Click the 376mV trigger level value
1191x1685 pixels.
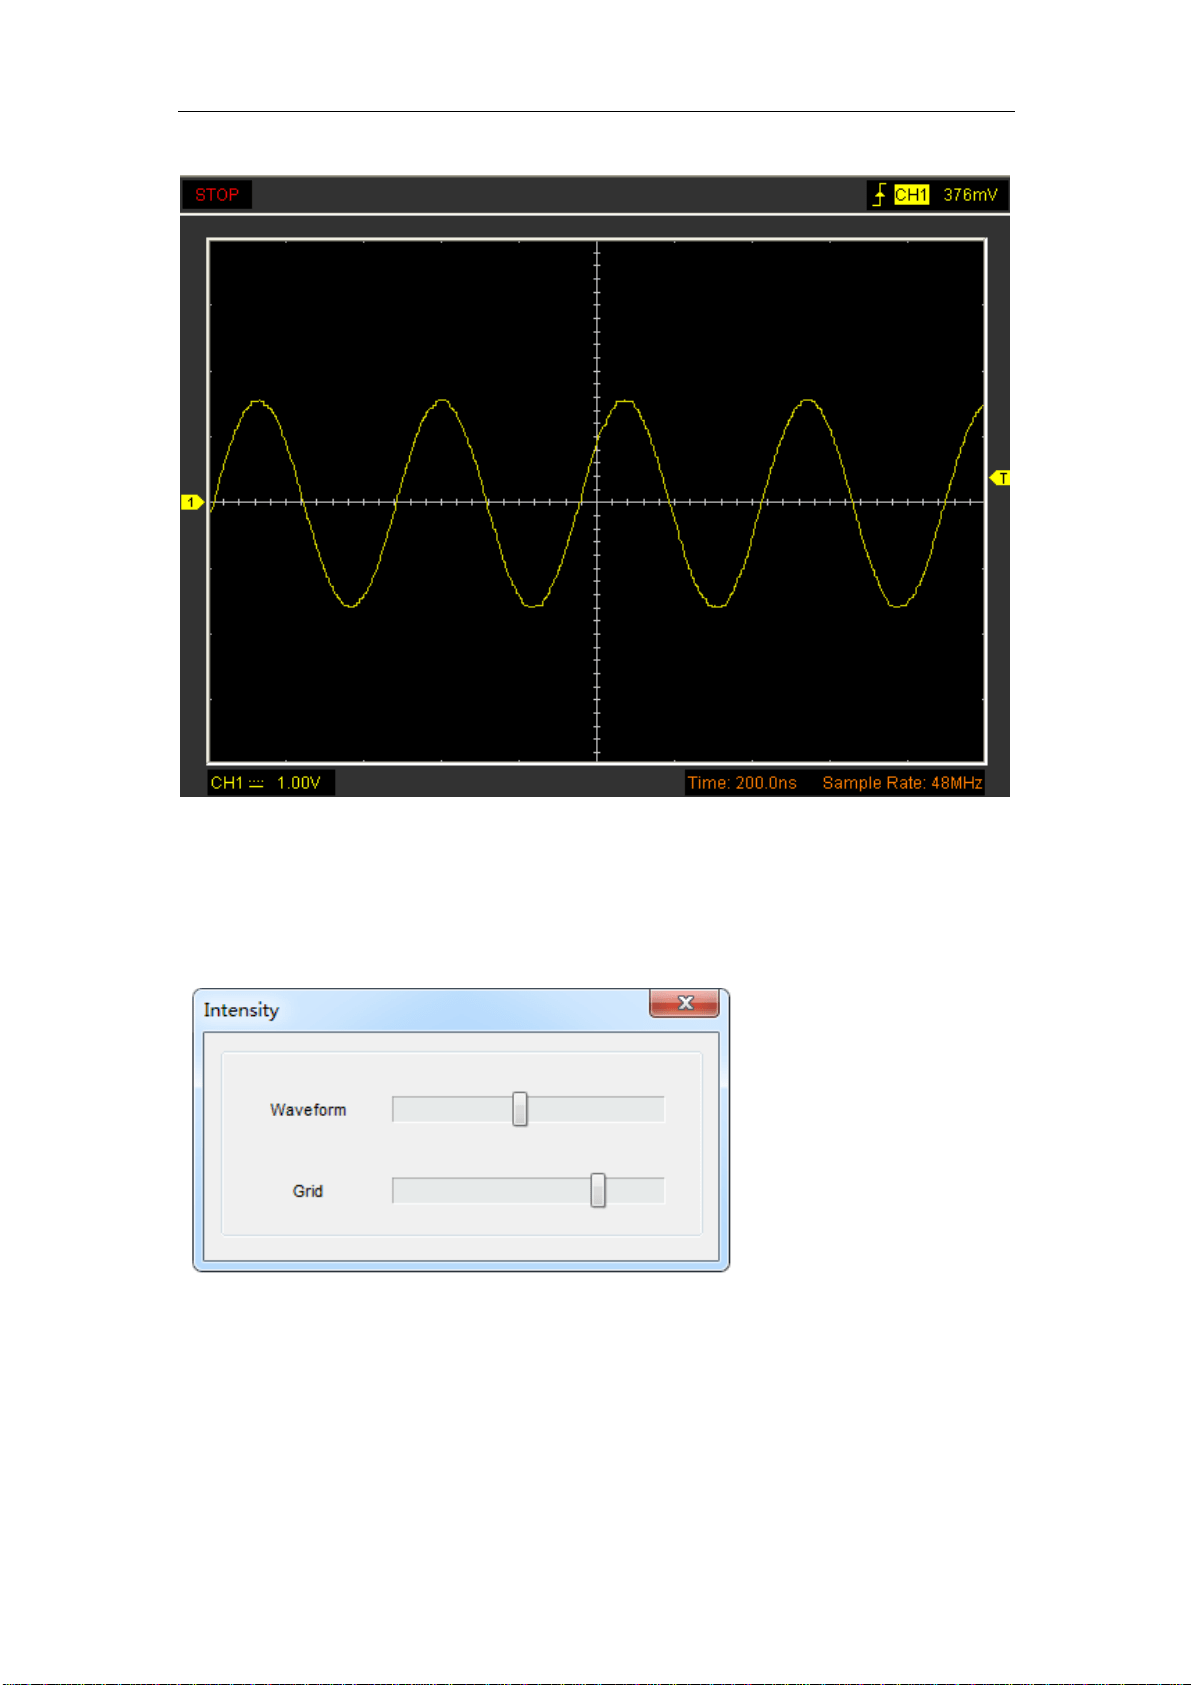[x=970, y=195]
